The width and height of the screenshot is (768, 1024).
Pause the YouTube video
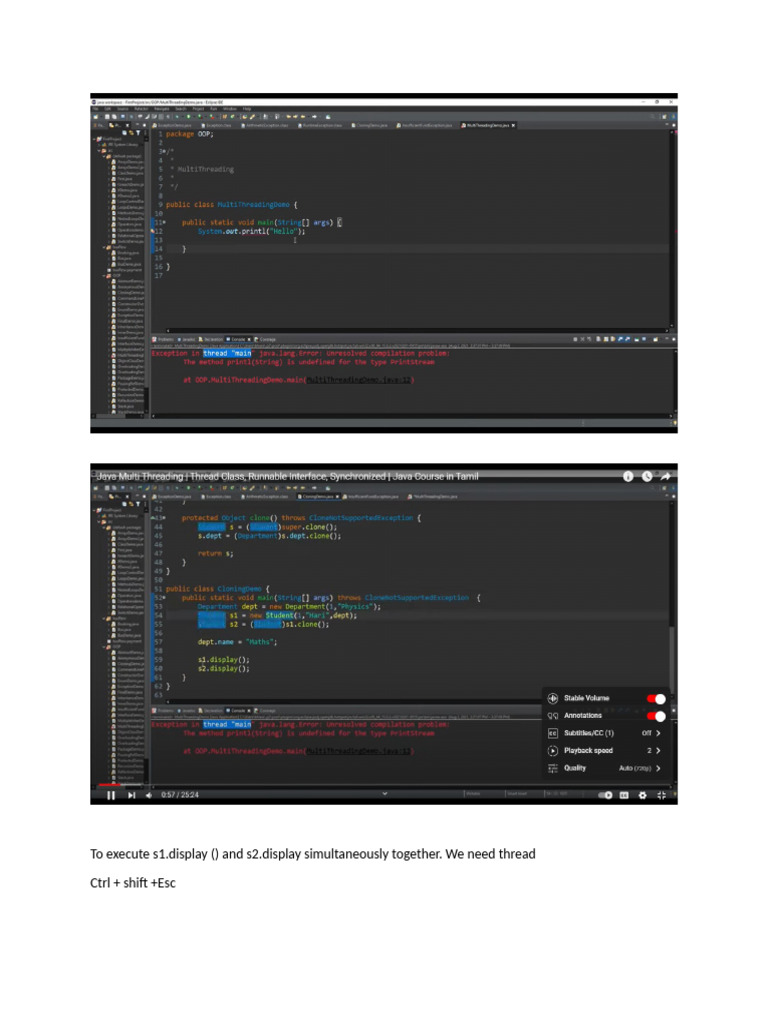pos(111,795)
